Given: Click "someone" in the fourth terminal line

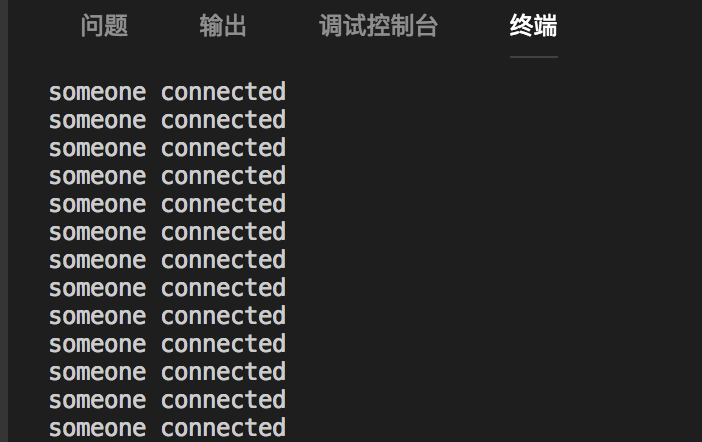Looking at the screenshot, I should (x=97, y=176).
